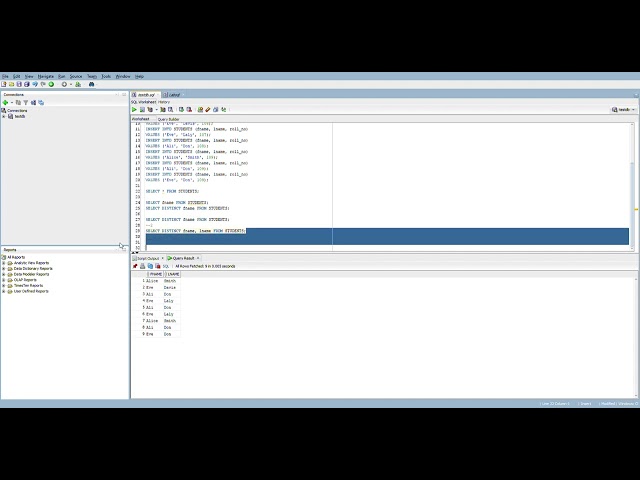The image size is (640, 480).
Task: Click the LNAME column header
Action: [173, 274]
